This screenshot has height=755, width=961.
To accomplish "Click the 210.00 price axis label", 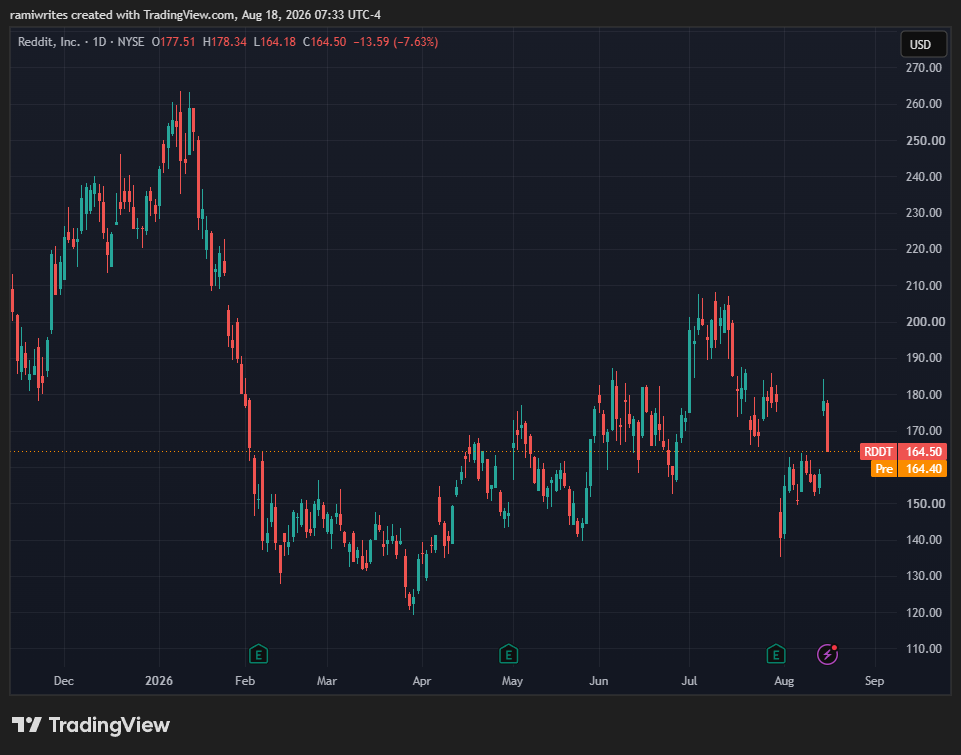I will tap(924, 286).
